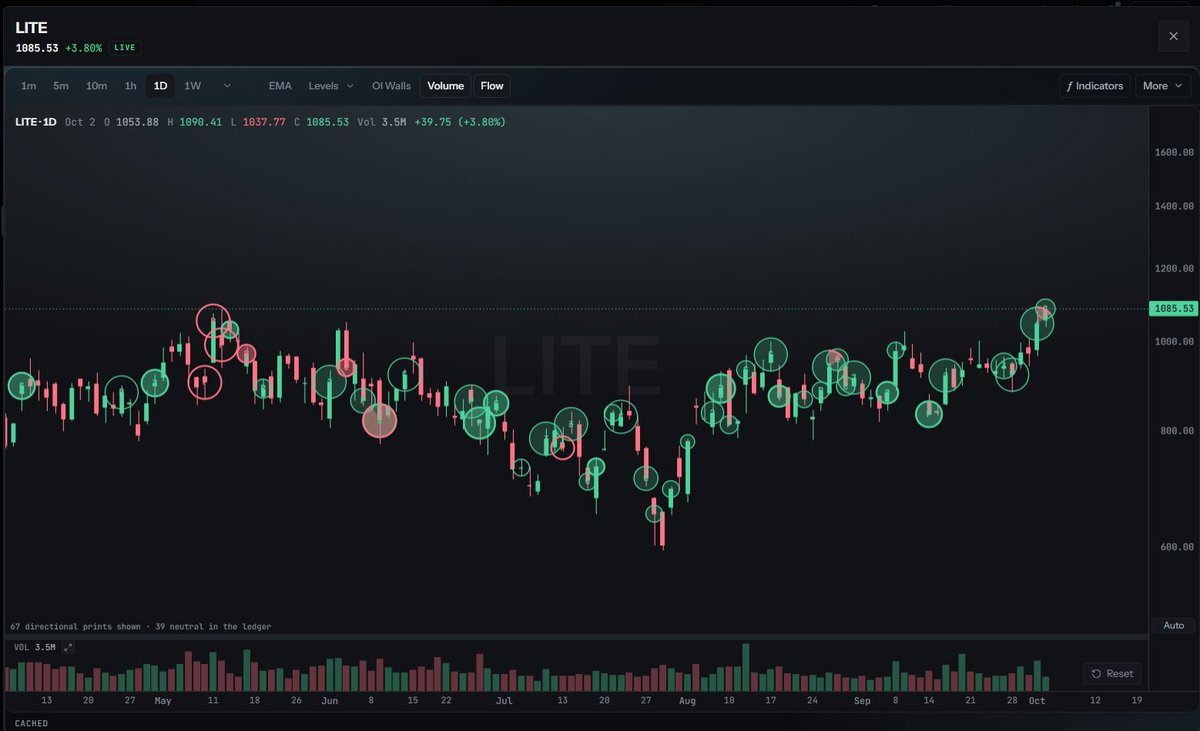Switch chart to the 1m timeframe

tap(29, 86)
